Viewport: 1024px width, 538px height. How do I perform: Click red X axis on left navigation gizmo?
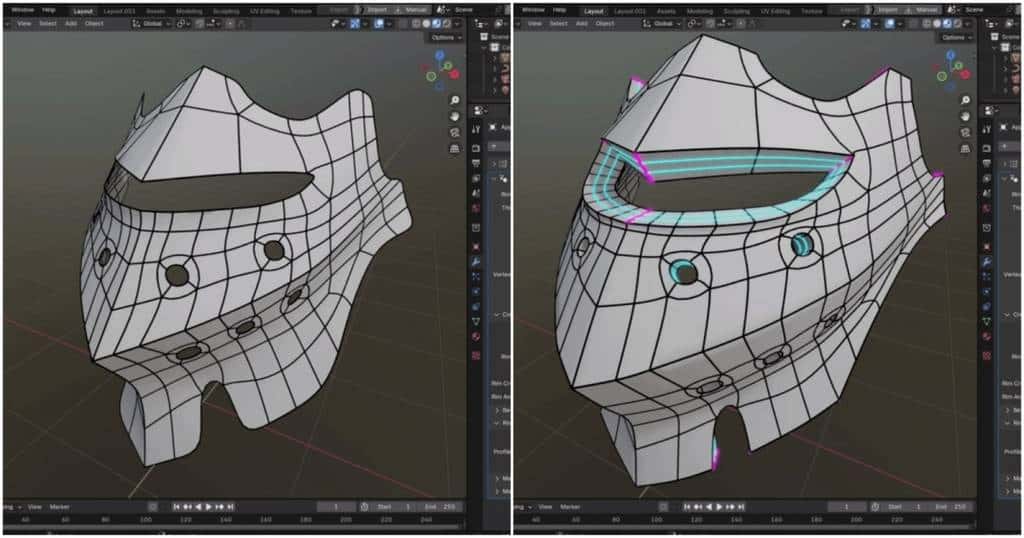455,74
